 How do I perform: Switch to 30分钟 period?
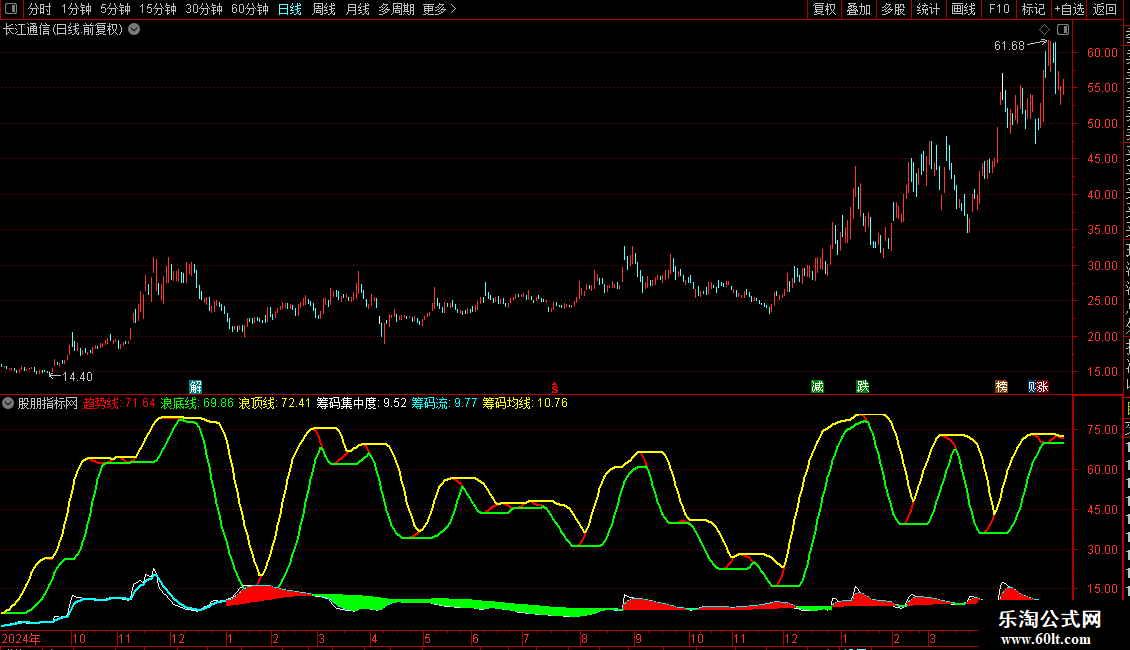tap(204, 9)
